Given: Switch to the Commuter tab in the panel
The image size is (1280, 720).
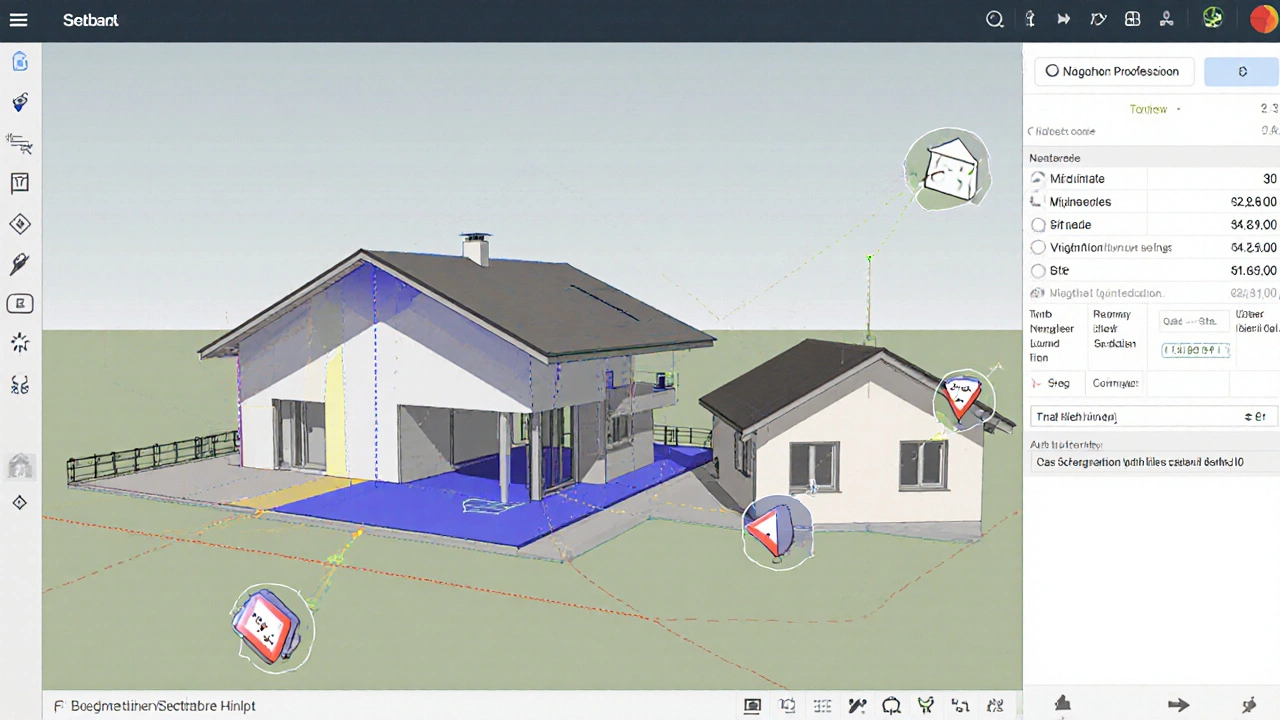Looking at the screenshot, I should click(1115, 383).
